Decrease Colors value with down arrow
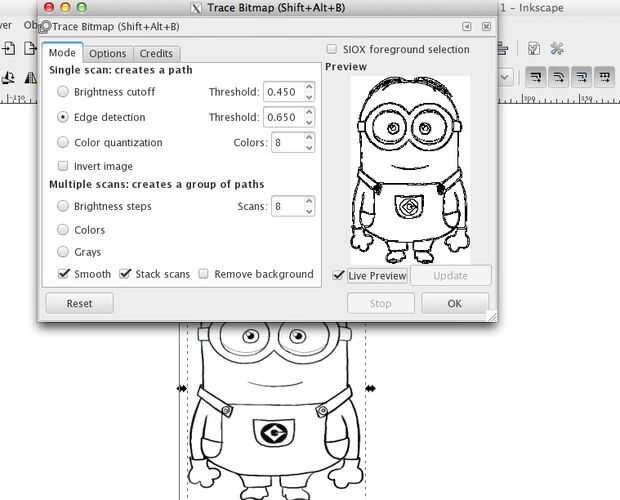 coord(309,147)
